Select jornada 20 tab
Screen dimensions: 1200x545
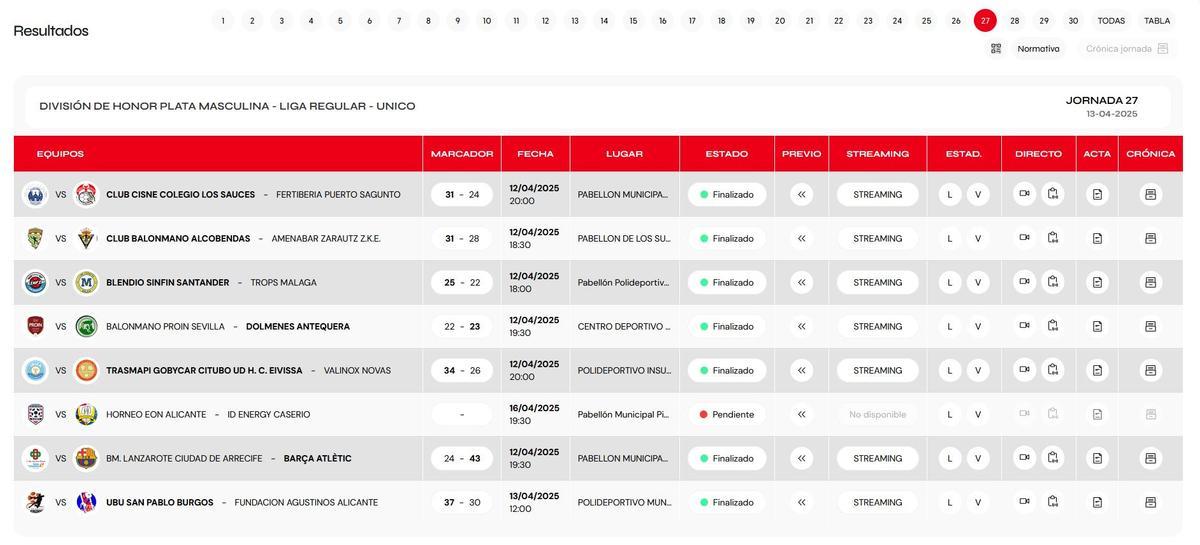(780, 20)
